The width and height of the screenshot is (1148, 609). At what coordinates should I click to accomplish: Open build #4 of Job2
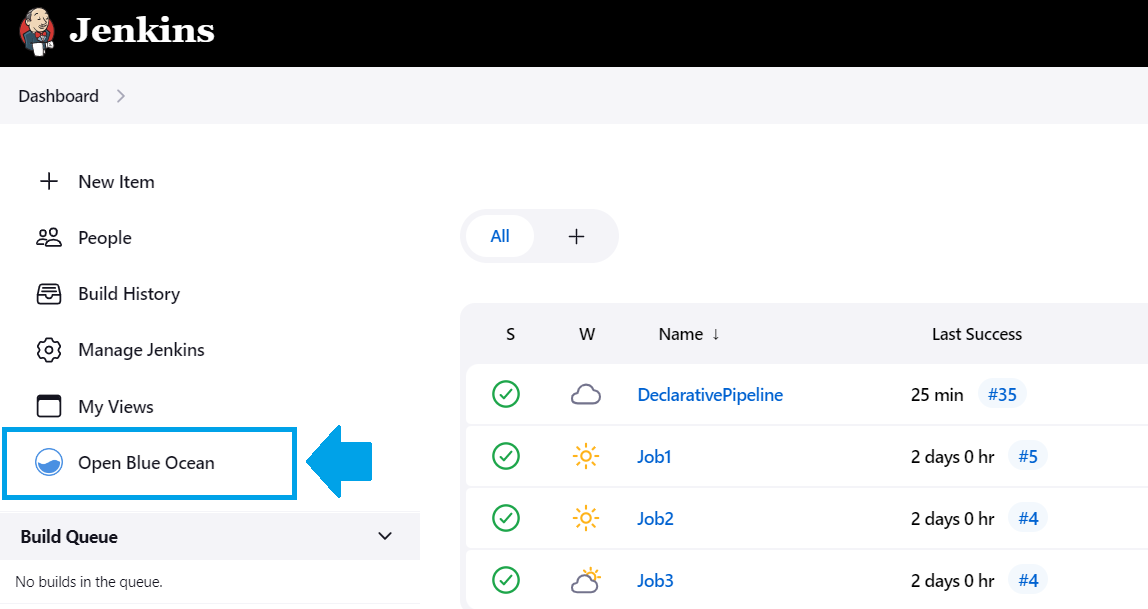pyautogui.click(x=1028, y=519)
